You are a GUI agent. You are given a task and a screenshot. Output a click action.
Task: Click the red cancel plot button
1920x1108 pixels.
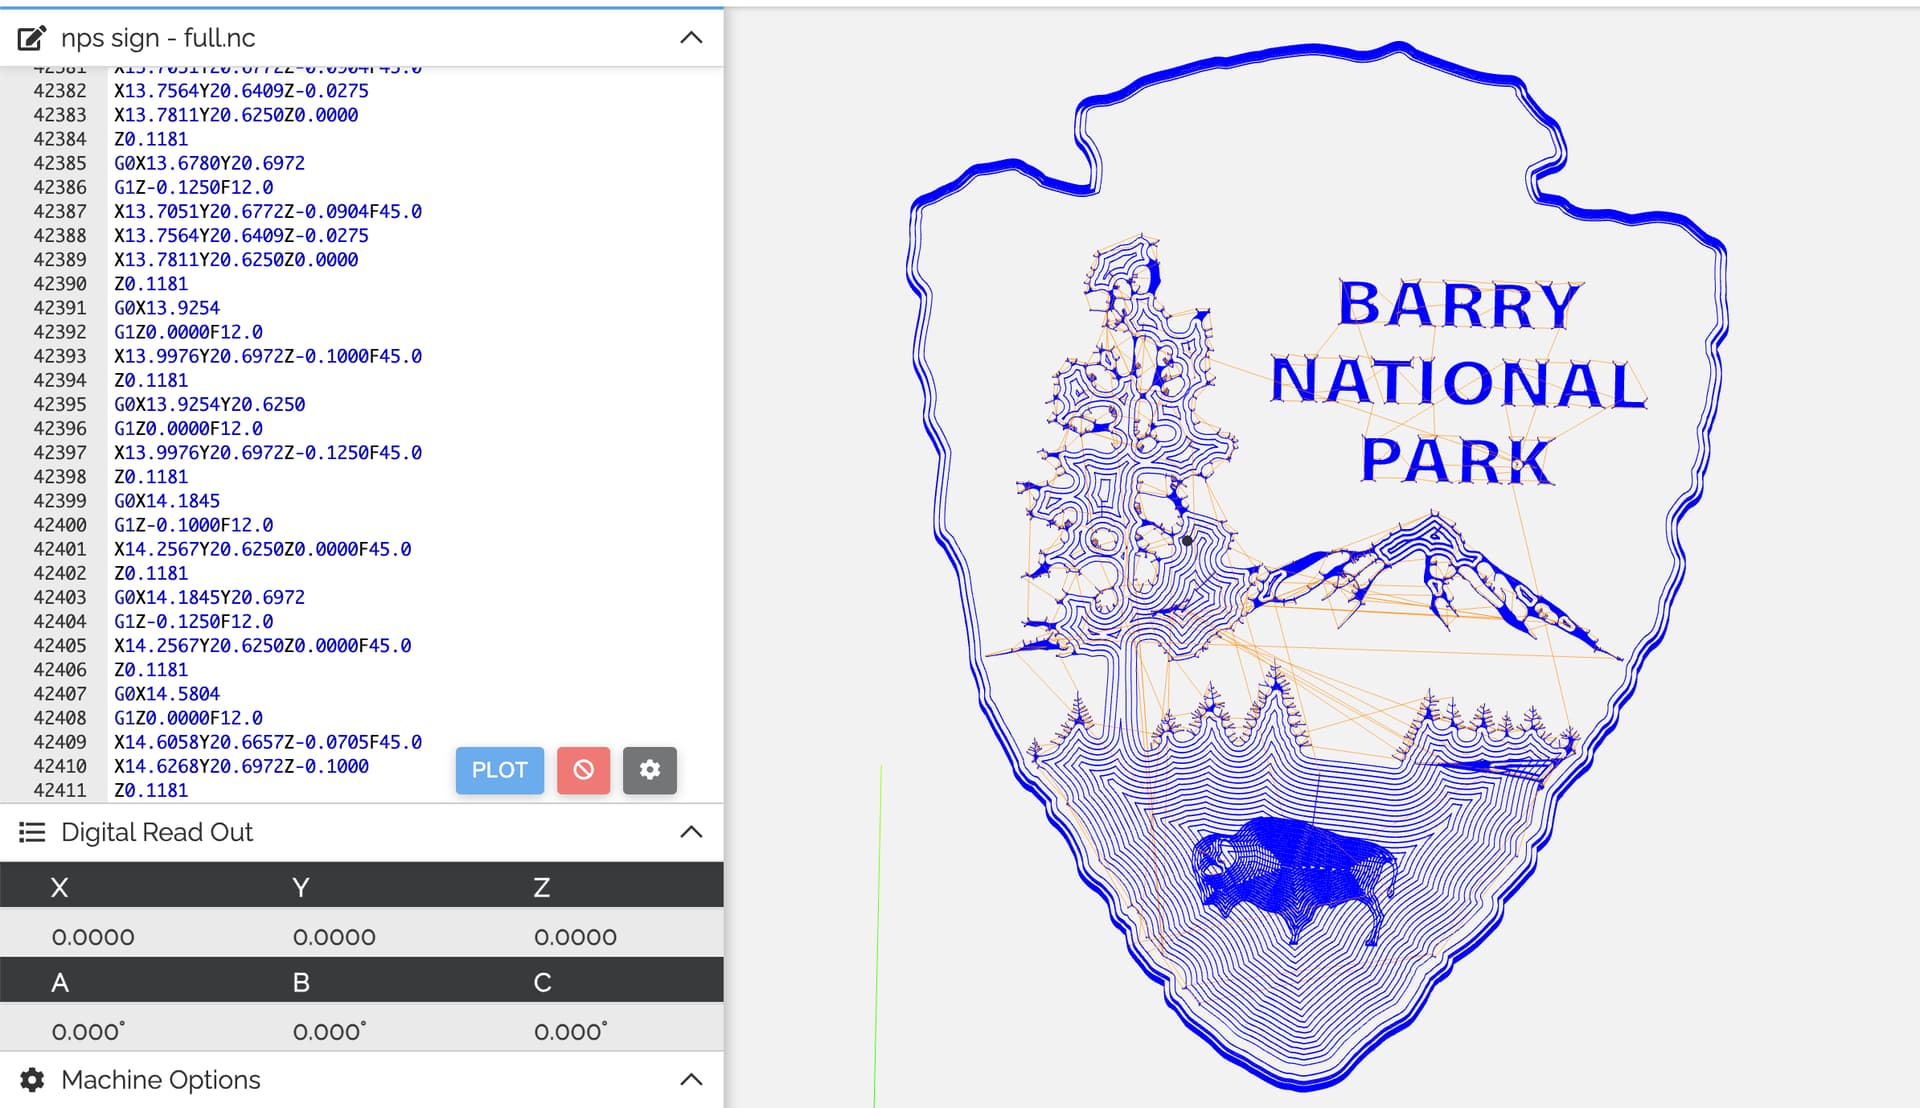pyautogui.click(x=583, y=770)
